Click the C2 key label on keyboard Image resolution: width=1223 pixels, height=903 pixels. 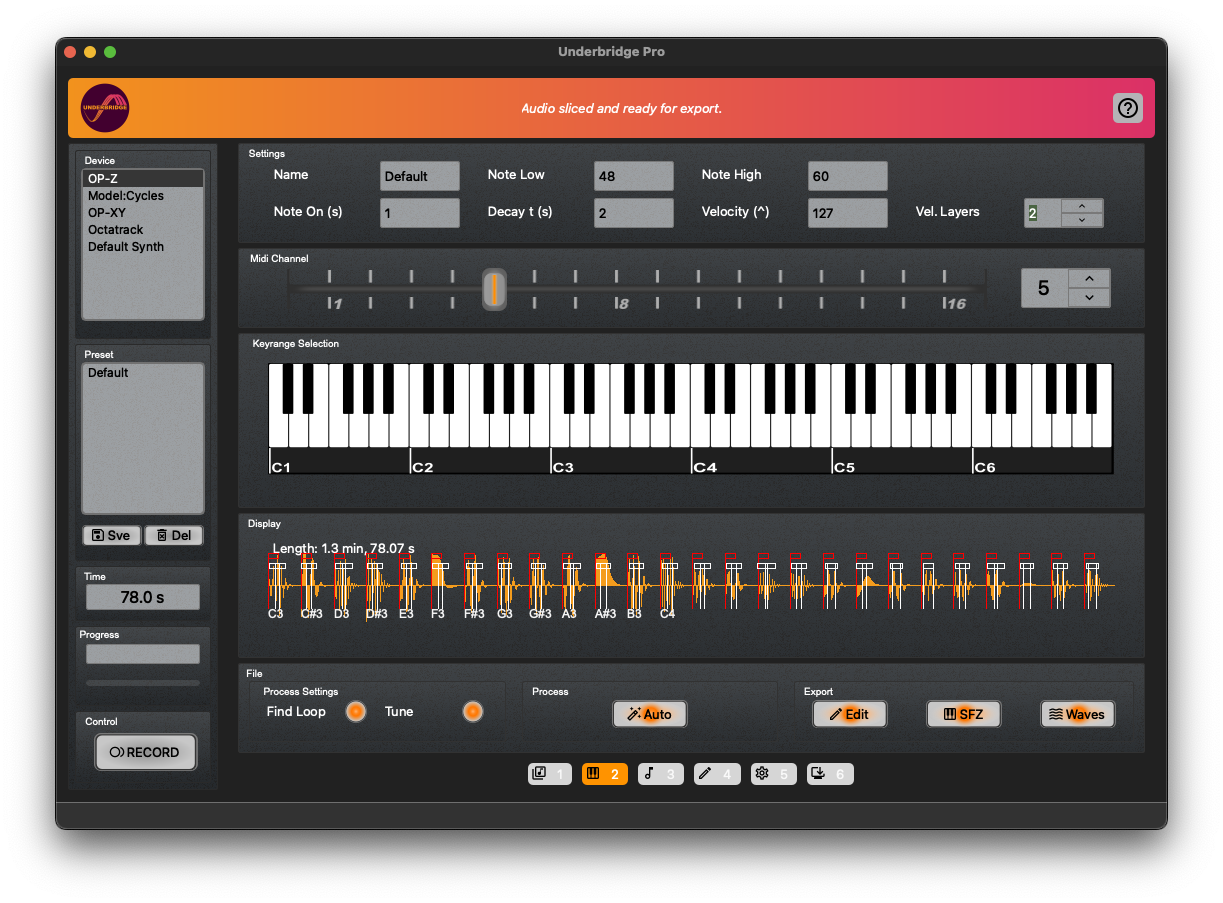click(423, 467)
